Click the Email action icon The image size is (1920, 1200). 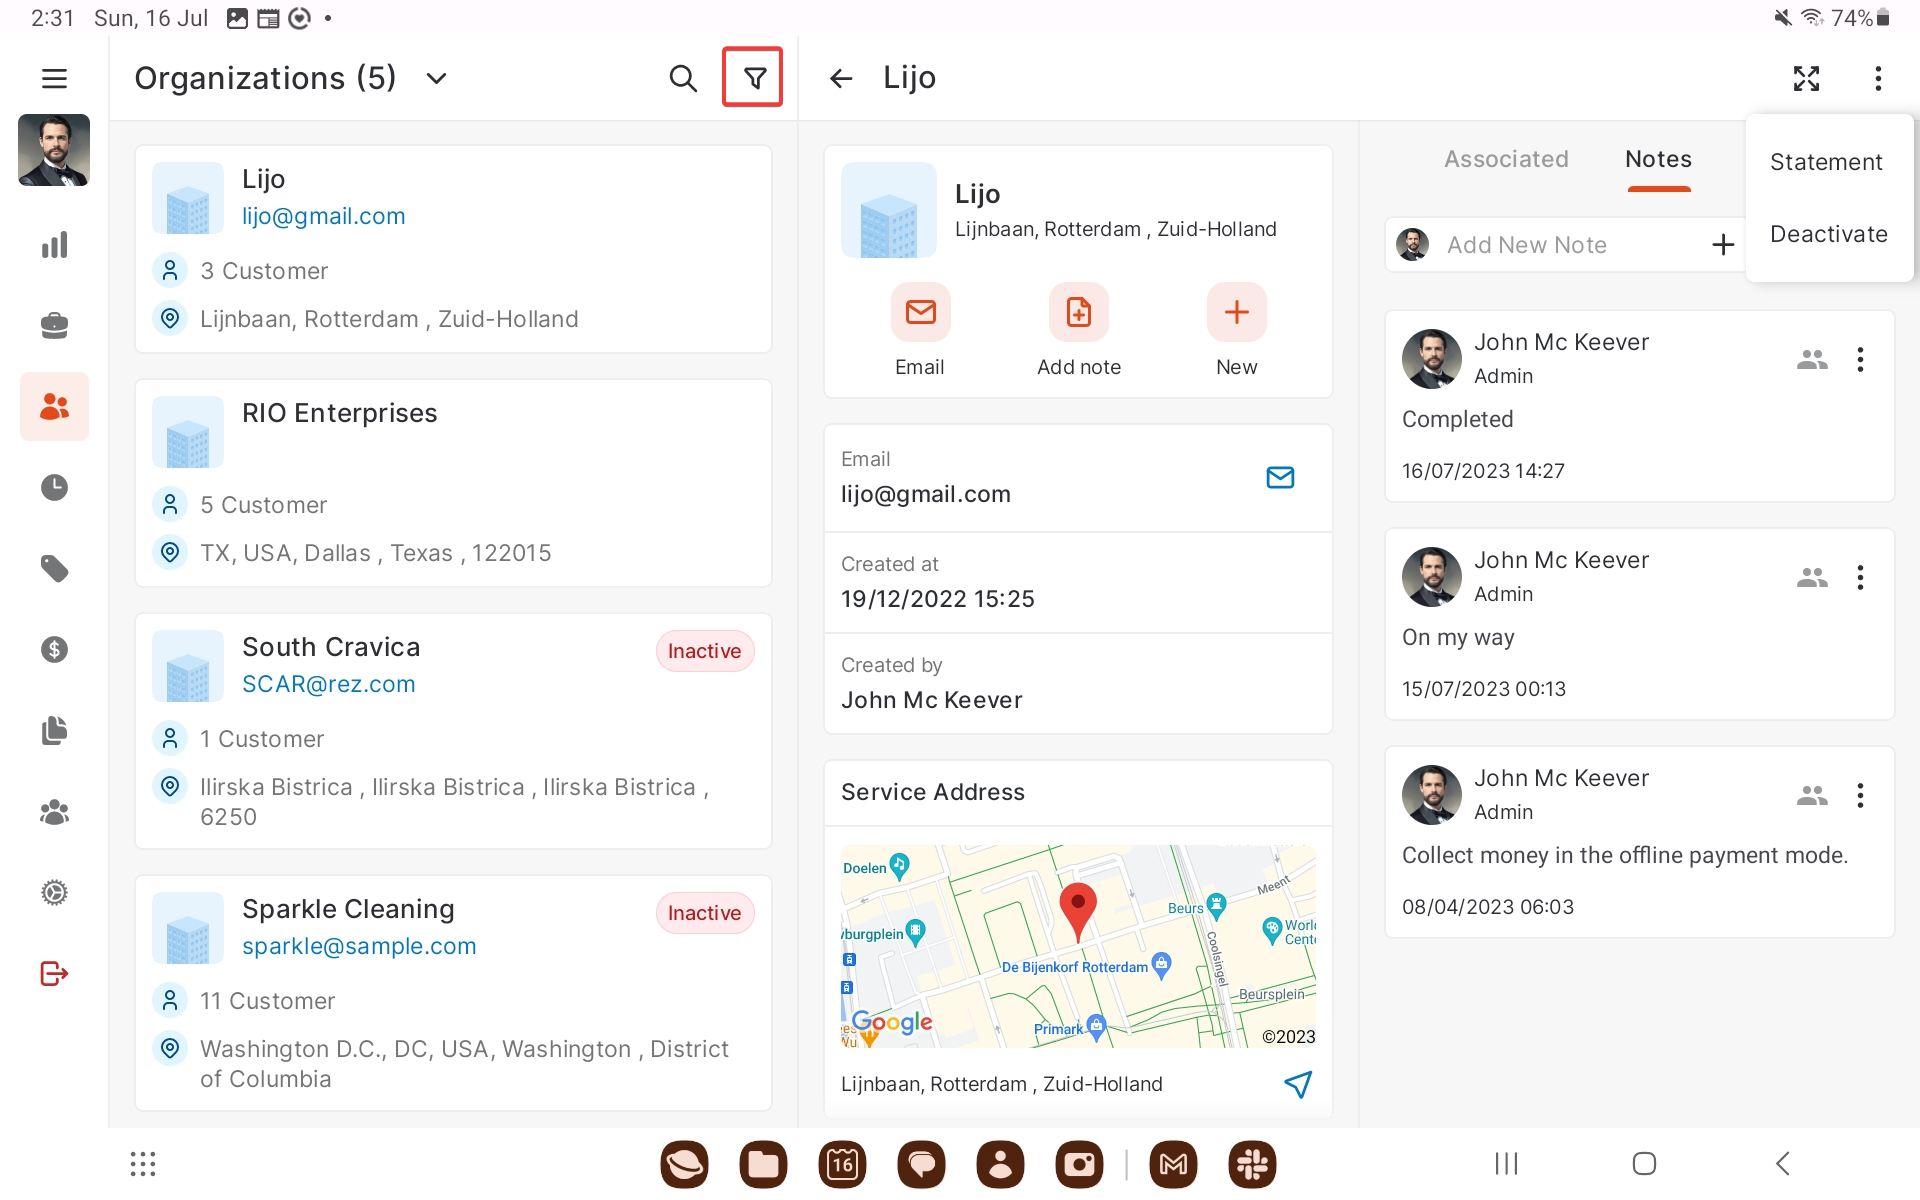pyautogui.click(x=920, y=312)
